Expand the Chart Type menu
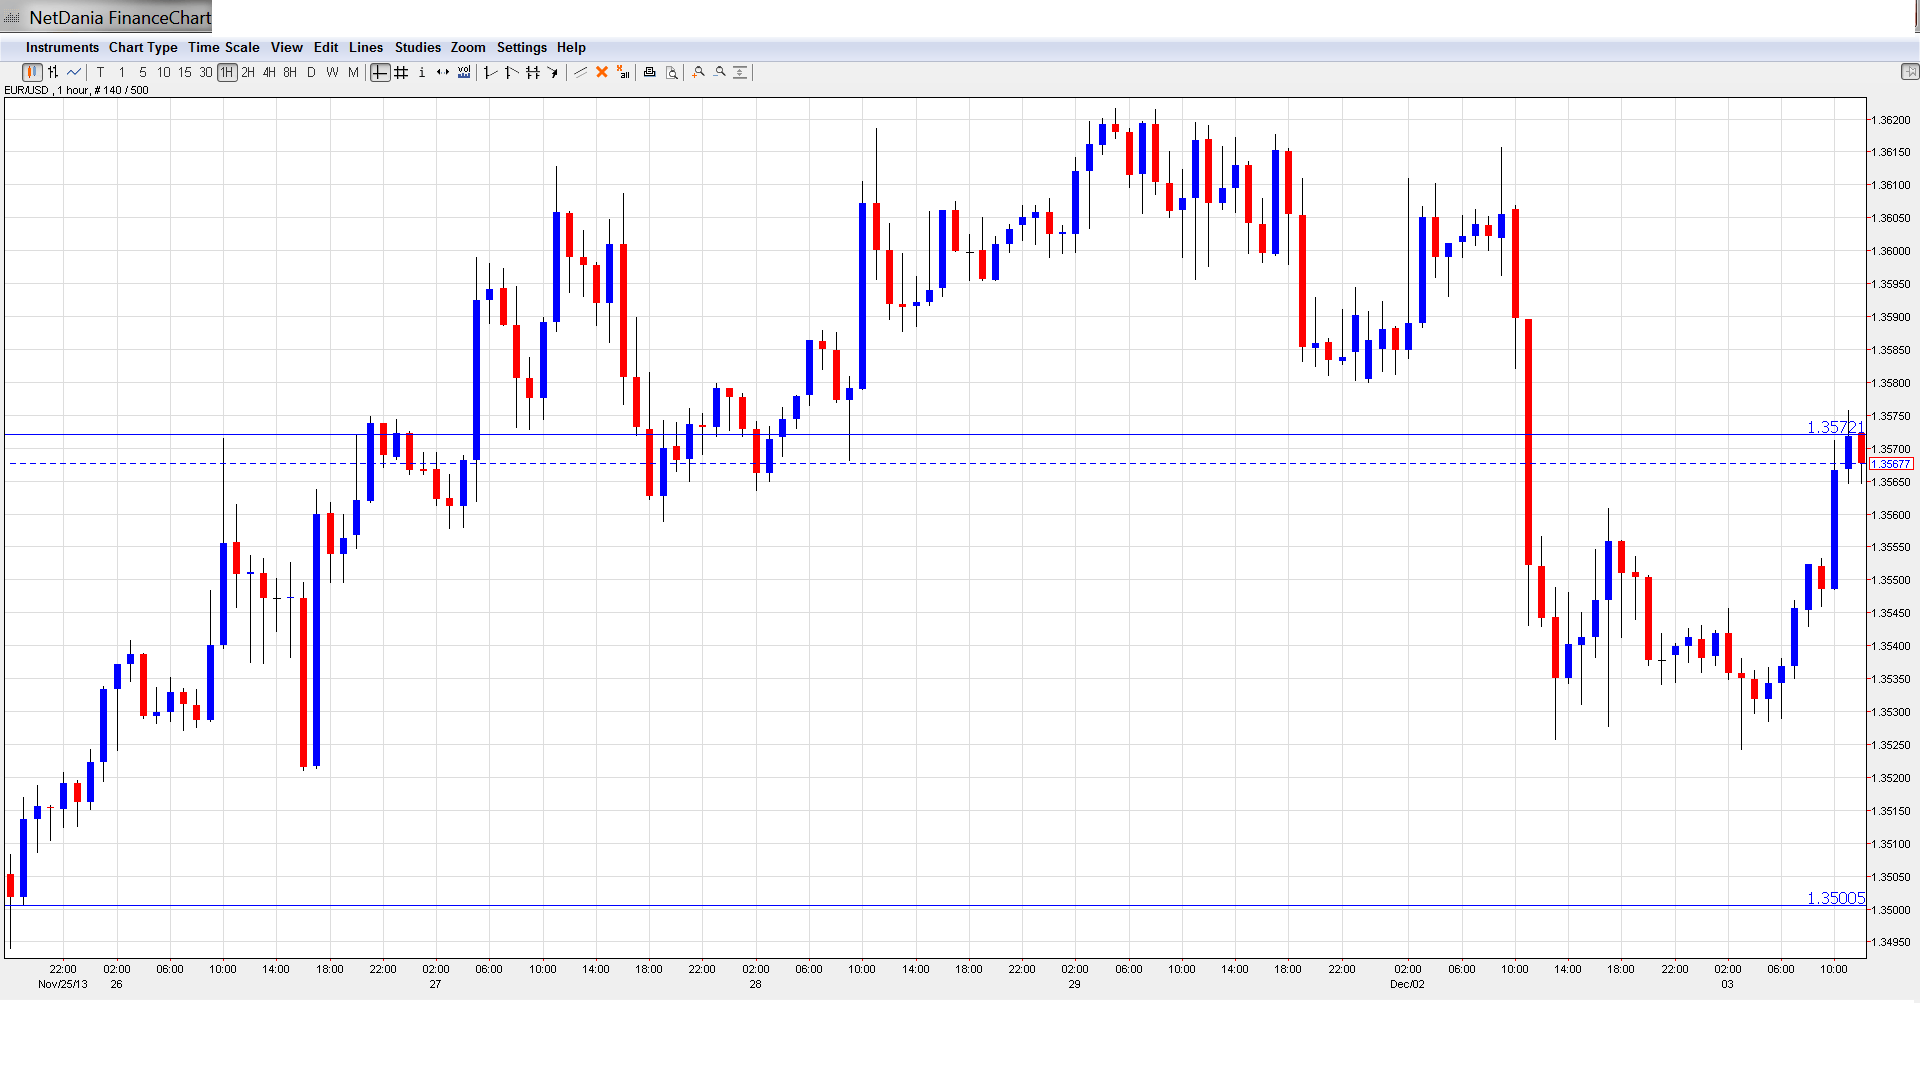This screenshot has height=1080, width=1920. pyautogui.click(x=143, y=47)
